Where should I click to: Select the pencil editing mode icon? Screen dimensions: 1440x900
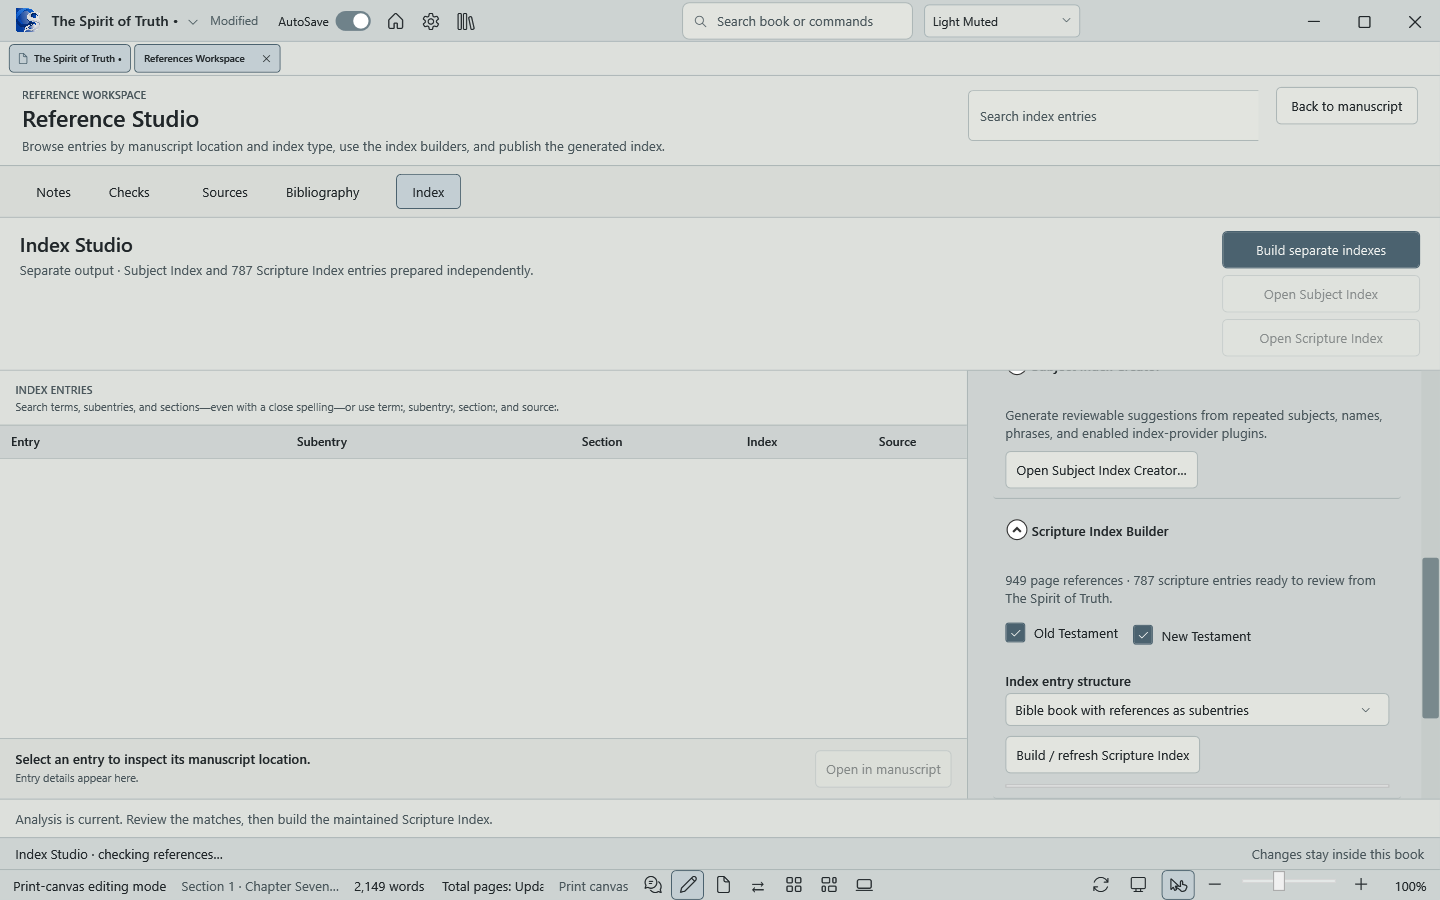[688, 885]
